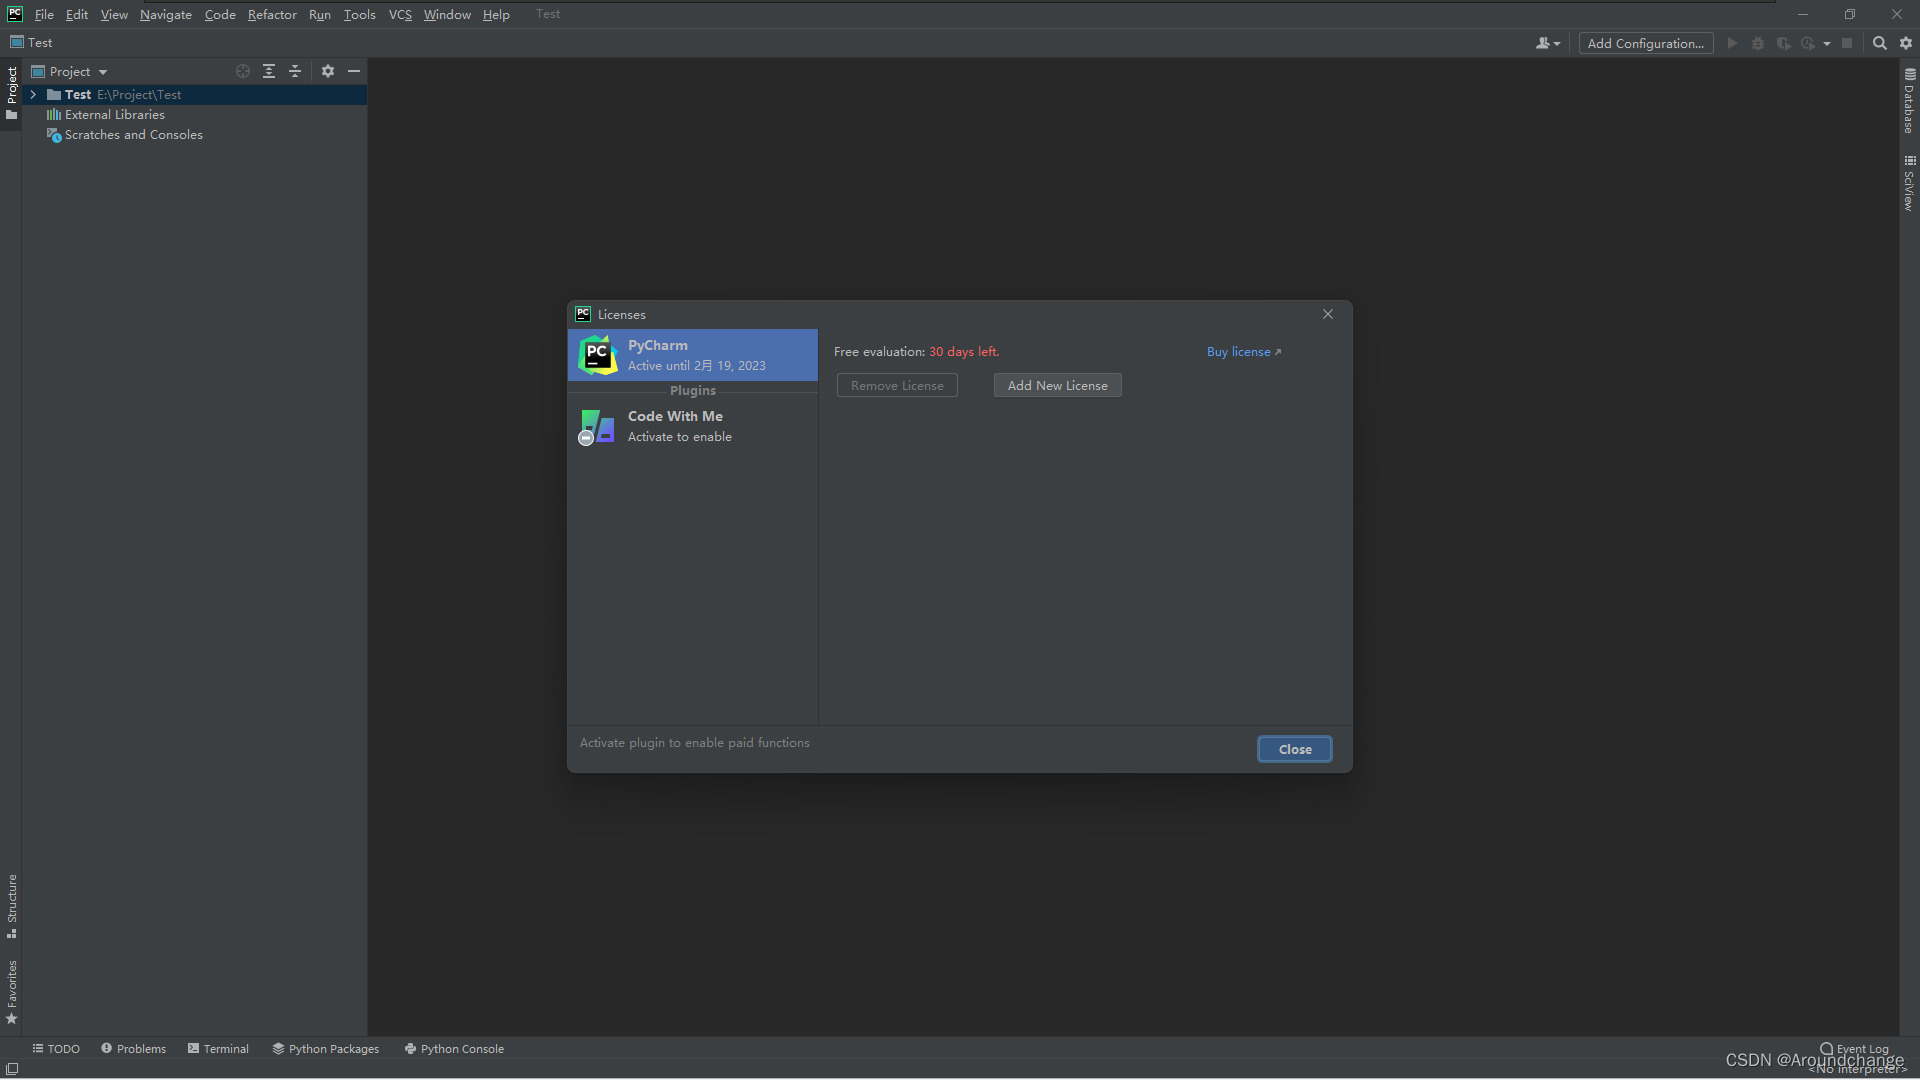Open the Edit menu
This screenshot has height=1080, width=1920.
pos(77,14)
